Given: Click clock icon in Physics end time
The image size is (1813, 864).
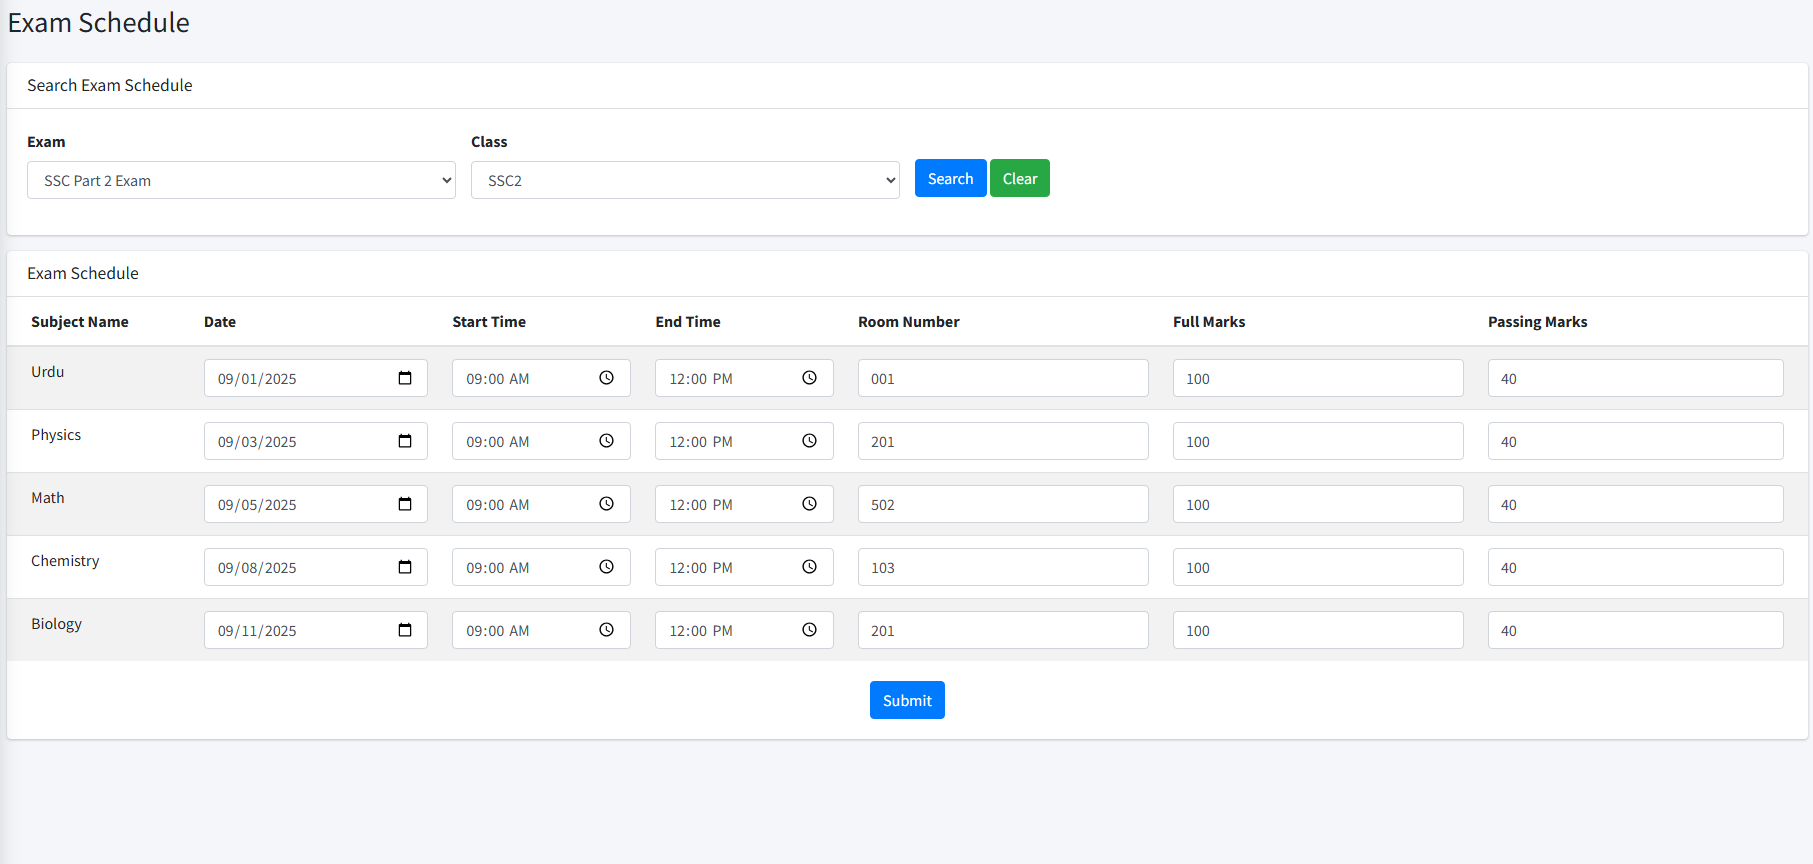Looking at the screenshot, I should click(x=809, y=441).
